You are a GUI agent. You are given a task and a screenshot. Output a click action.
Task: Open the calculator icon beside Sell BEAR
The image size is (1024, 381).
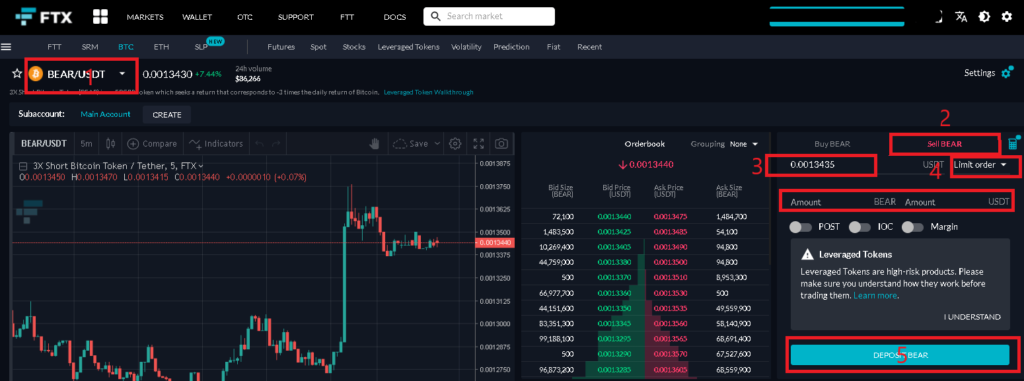pos(1013,143)
